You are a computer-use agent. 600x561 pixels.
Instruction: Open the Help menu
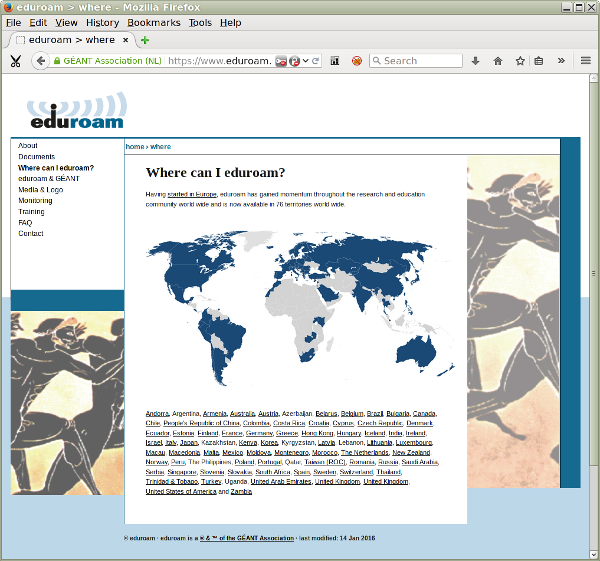click(x=230, y=23)
